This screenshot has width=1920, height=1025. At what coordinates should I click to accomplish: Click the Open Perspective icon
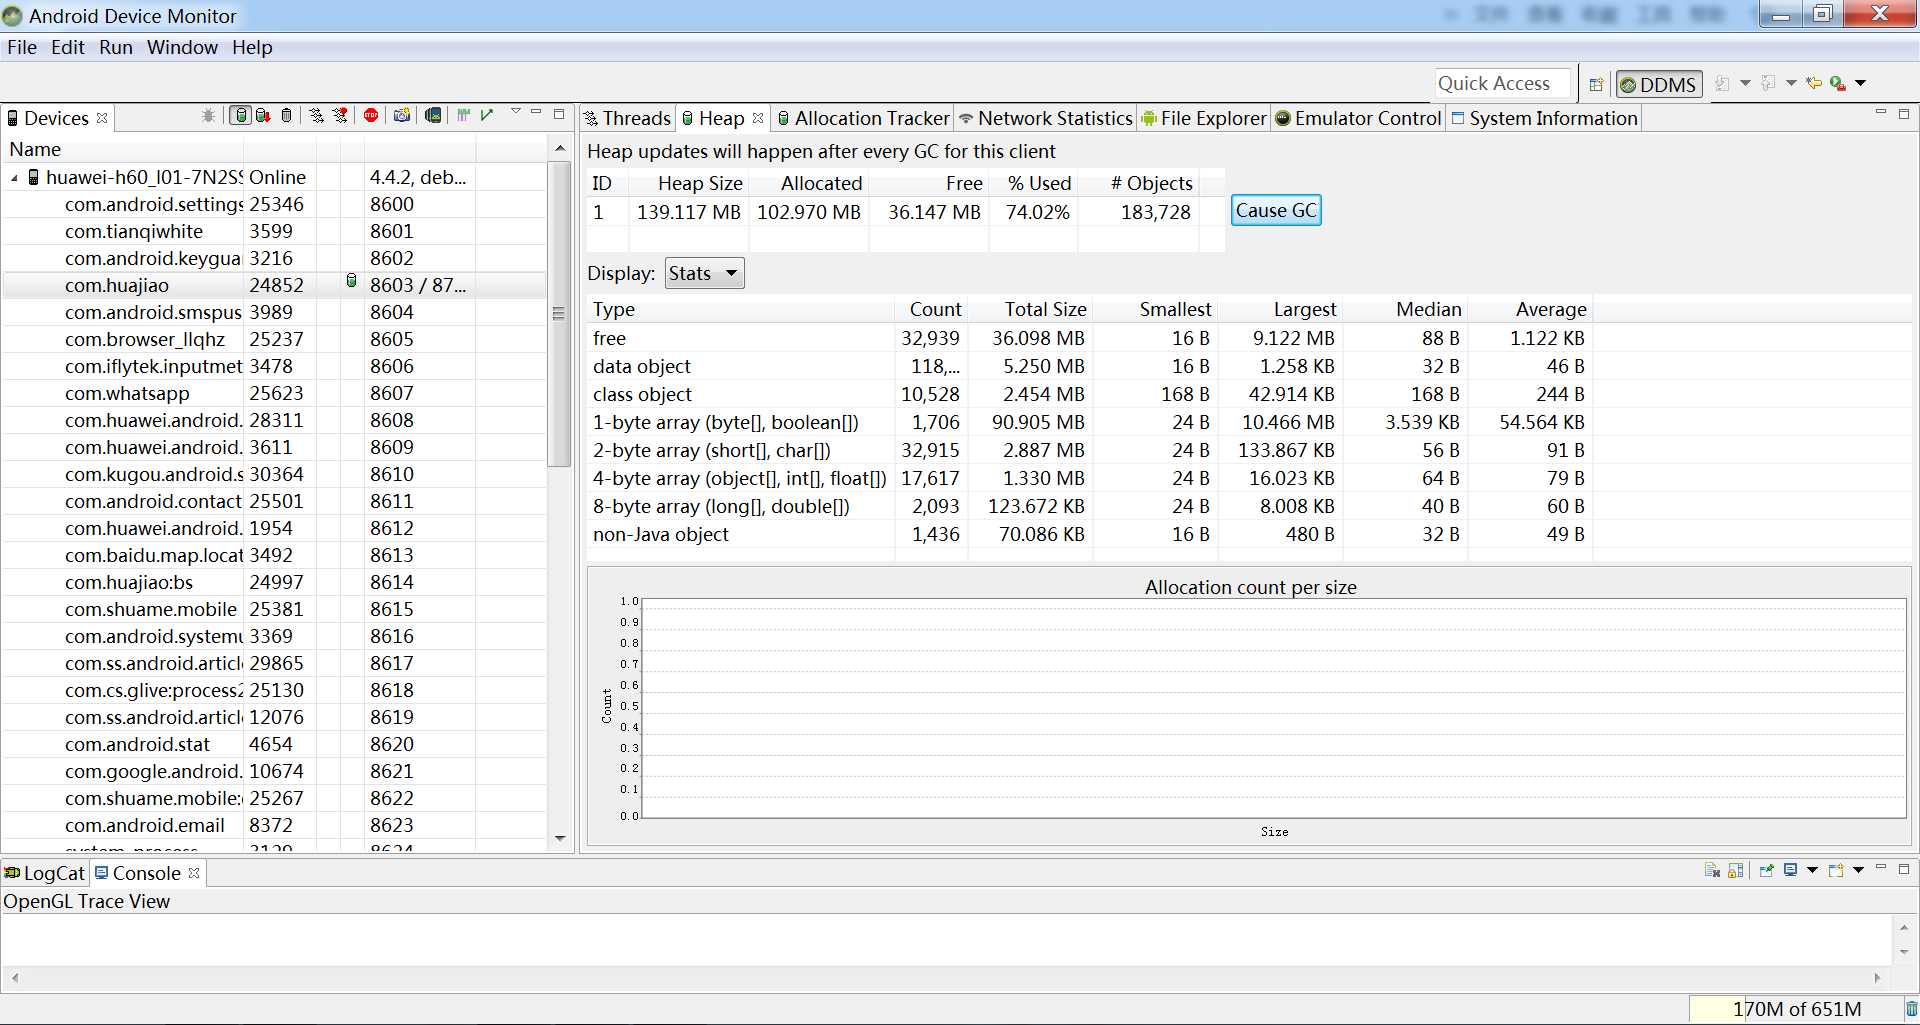[1597, 84]
